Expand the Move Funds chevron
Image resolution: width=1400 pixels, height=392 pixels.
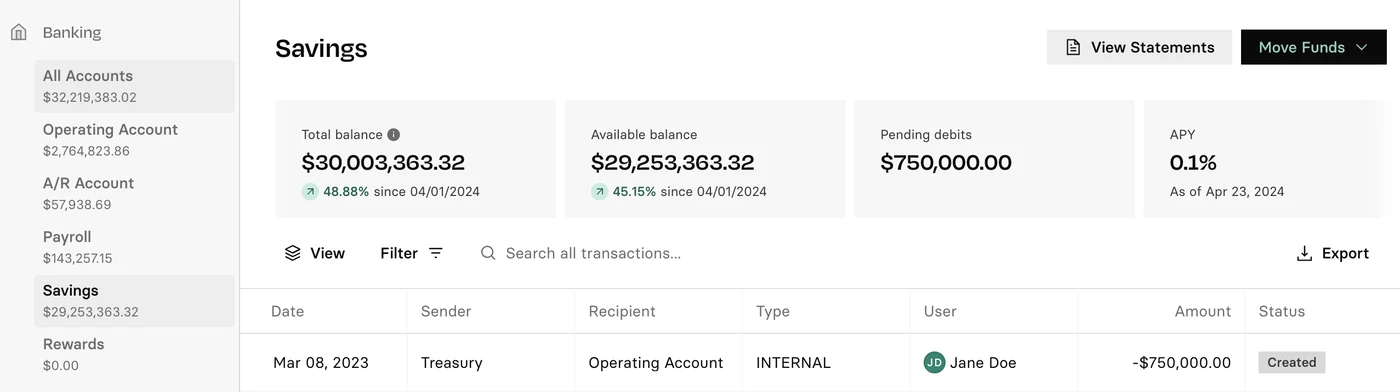coord(1362,47)
